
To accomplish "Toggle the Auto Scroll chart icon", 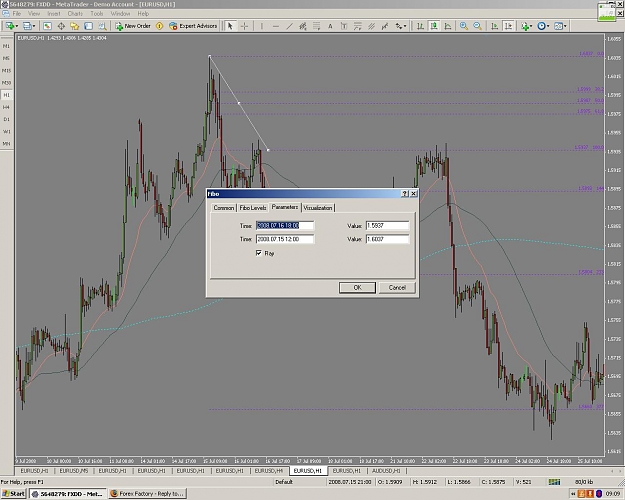I will 494,26.
